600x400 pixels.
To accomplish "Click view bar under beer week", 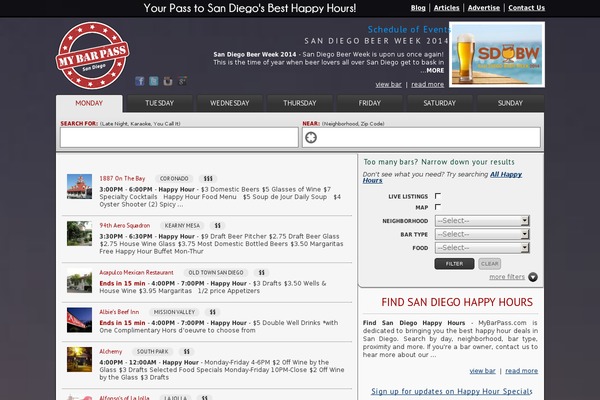I will pyautogui.click(x=388, y=84).
